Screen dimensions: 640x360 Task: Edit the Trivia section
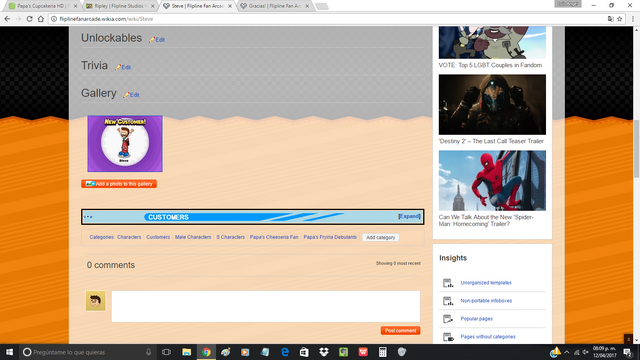point(123,67)
